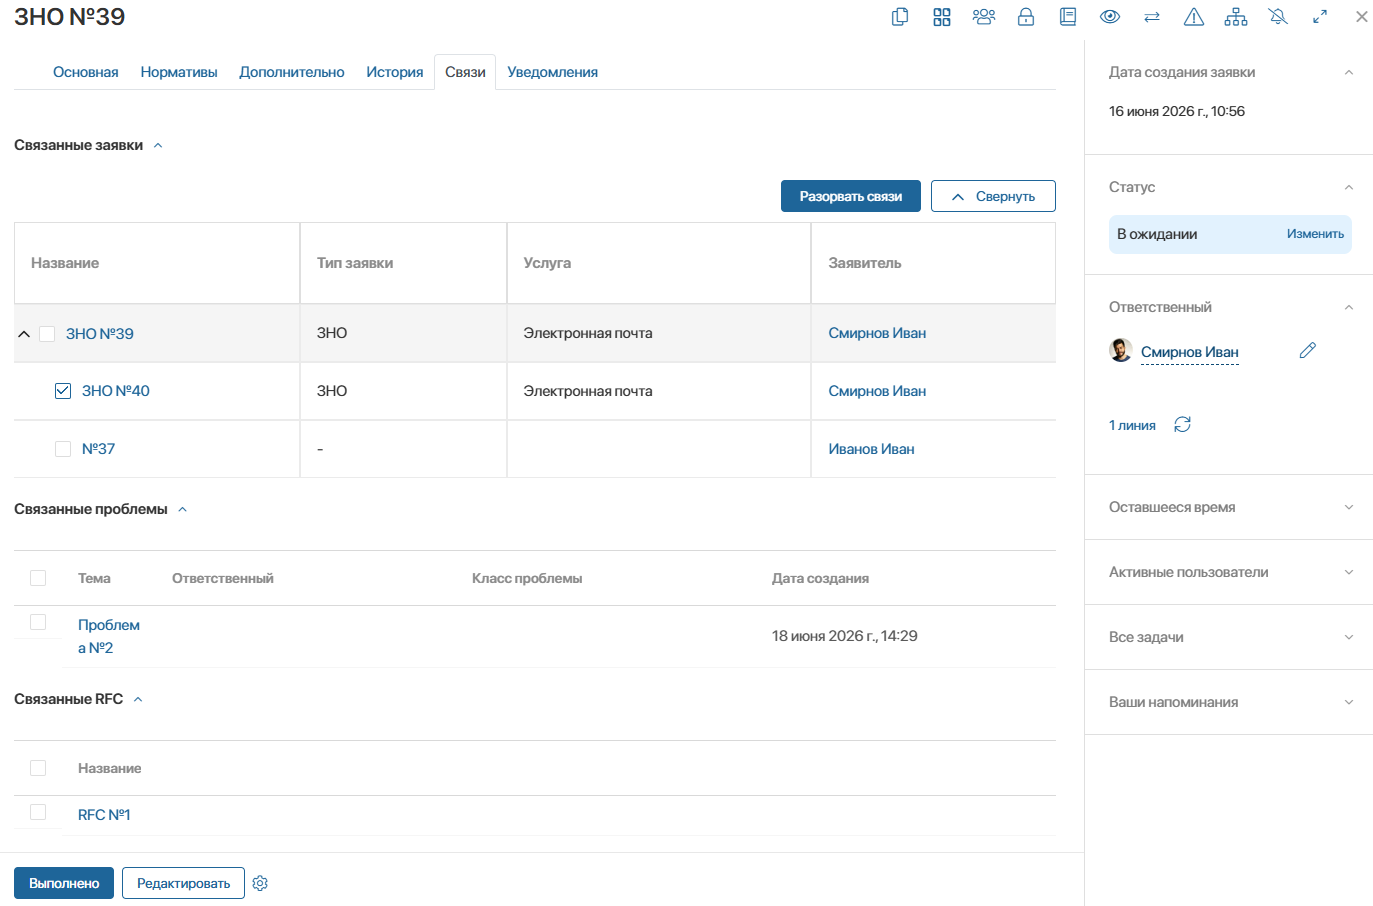This screenshot has width=1373, height=906.
Task: Click the Иванов Иван applicant link
Action: (x=871, y=449)
